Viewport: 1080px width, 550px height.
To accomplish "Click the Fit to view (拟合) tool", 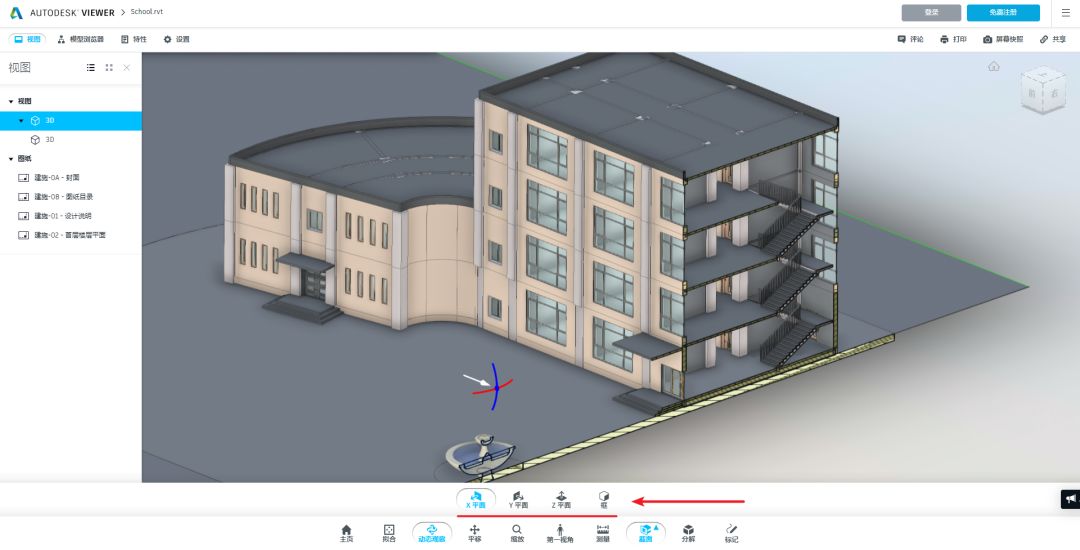I will coord(389,533).
